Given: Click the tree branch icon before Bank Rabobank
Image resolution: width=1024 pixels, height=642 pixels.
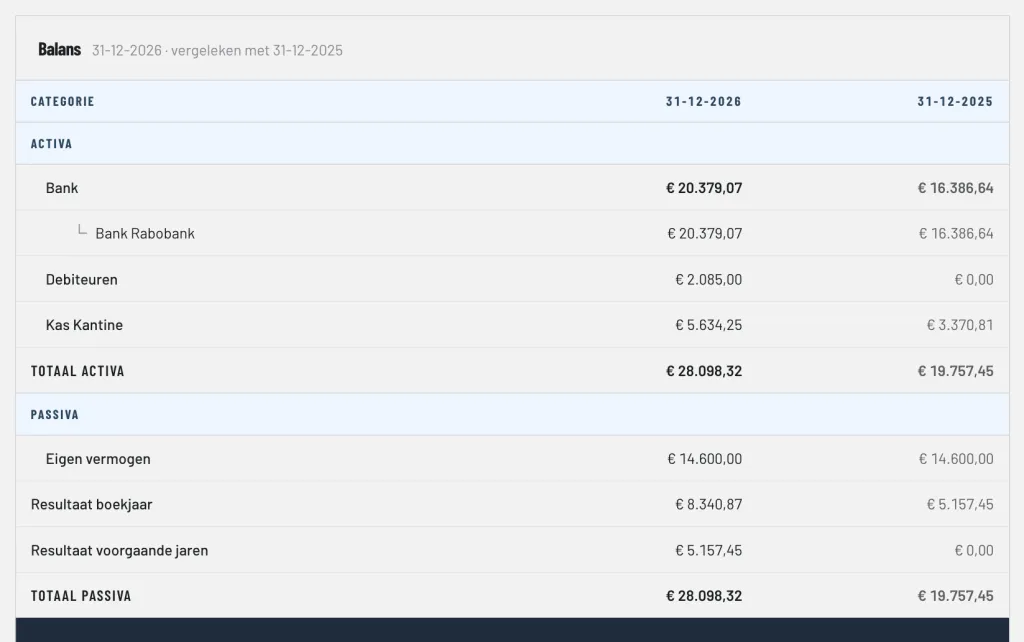Looking at the screenshot, I should (x=82, y=229).
